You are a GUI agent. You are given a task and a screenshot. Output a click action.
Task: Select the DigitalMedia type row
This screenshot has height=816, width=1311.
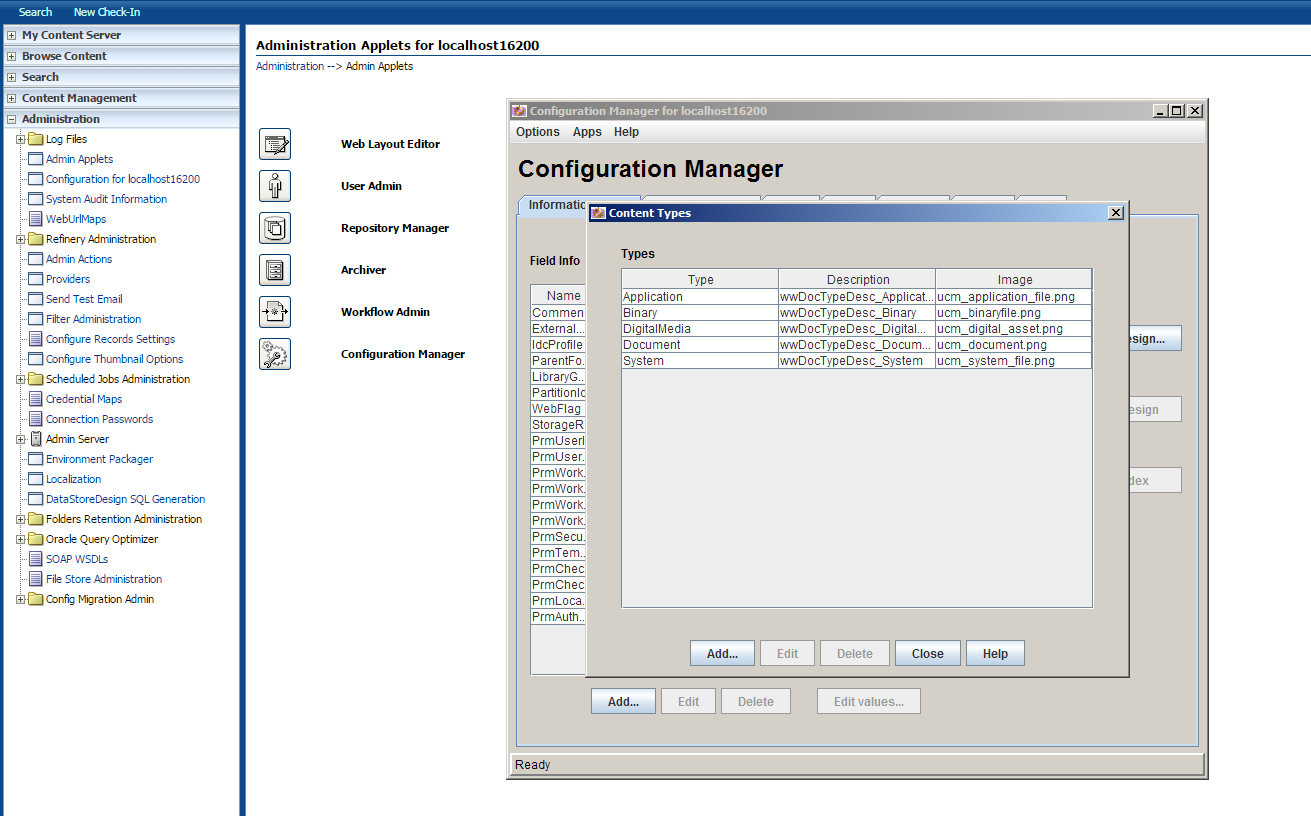[856, 329]
